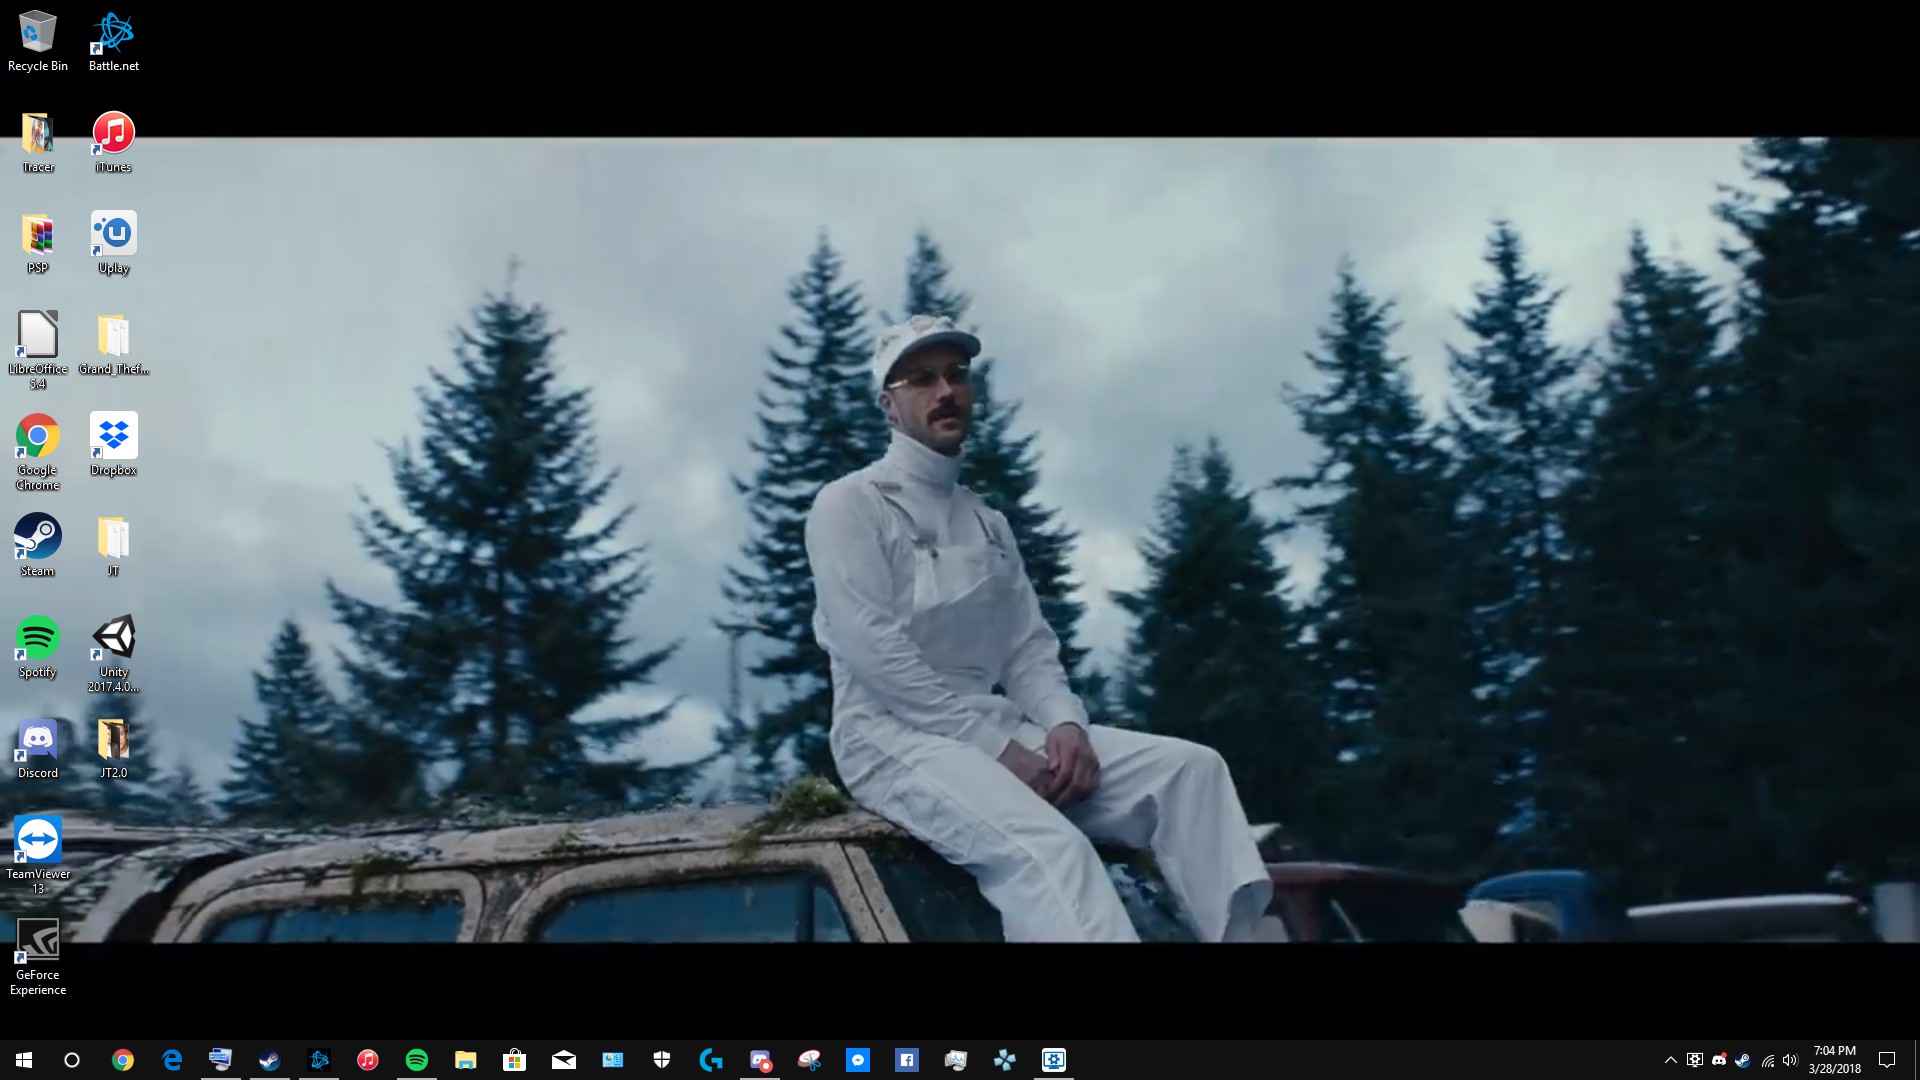
Task: Open the Wi-Fi network flyout
Action: click(1767, 1060)
